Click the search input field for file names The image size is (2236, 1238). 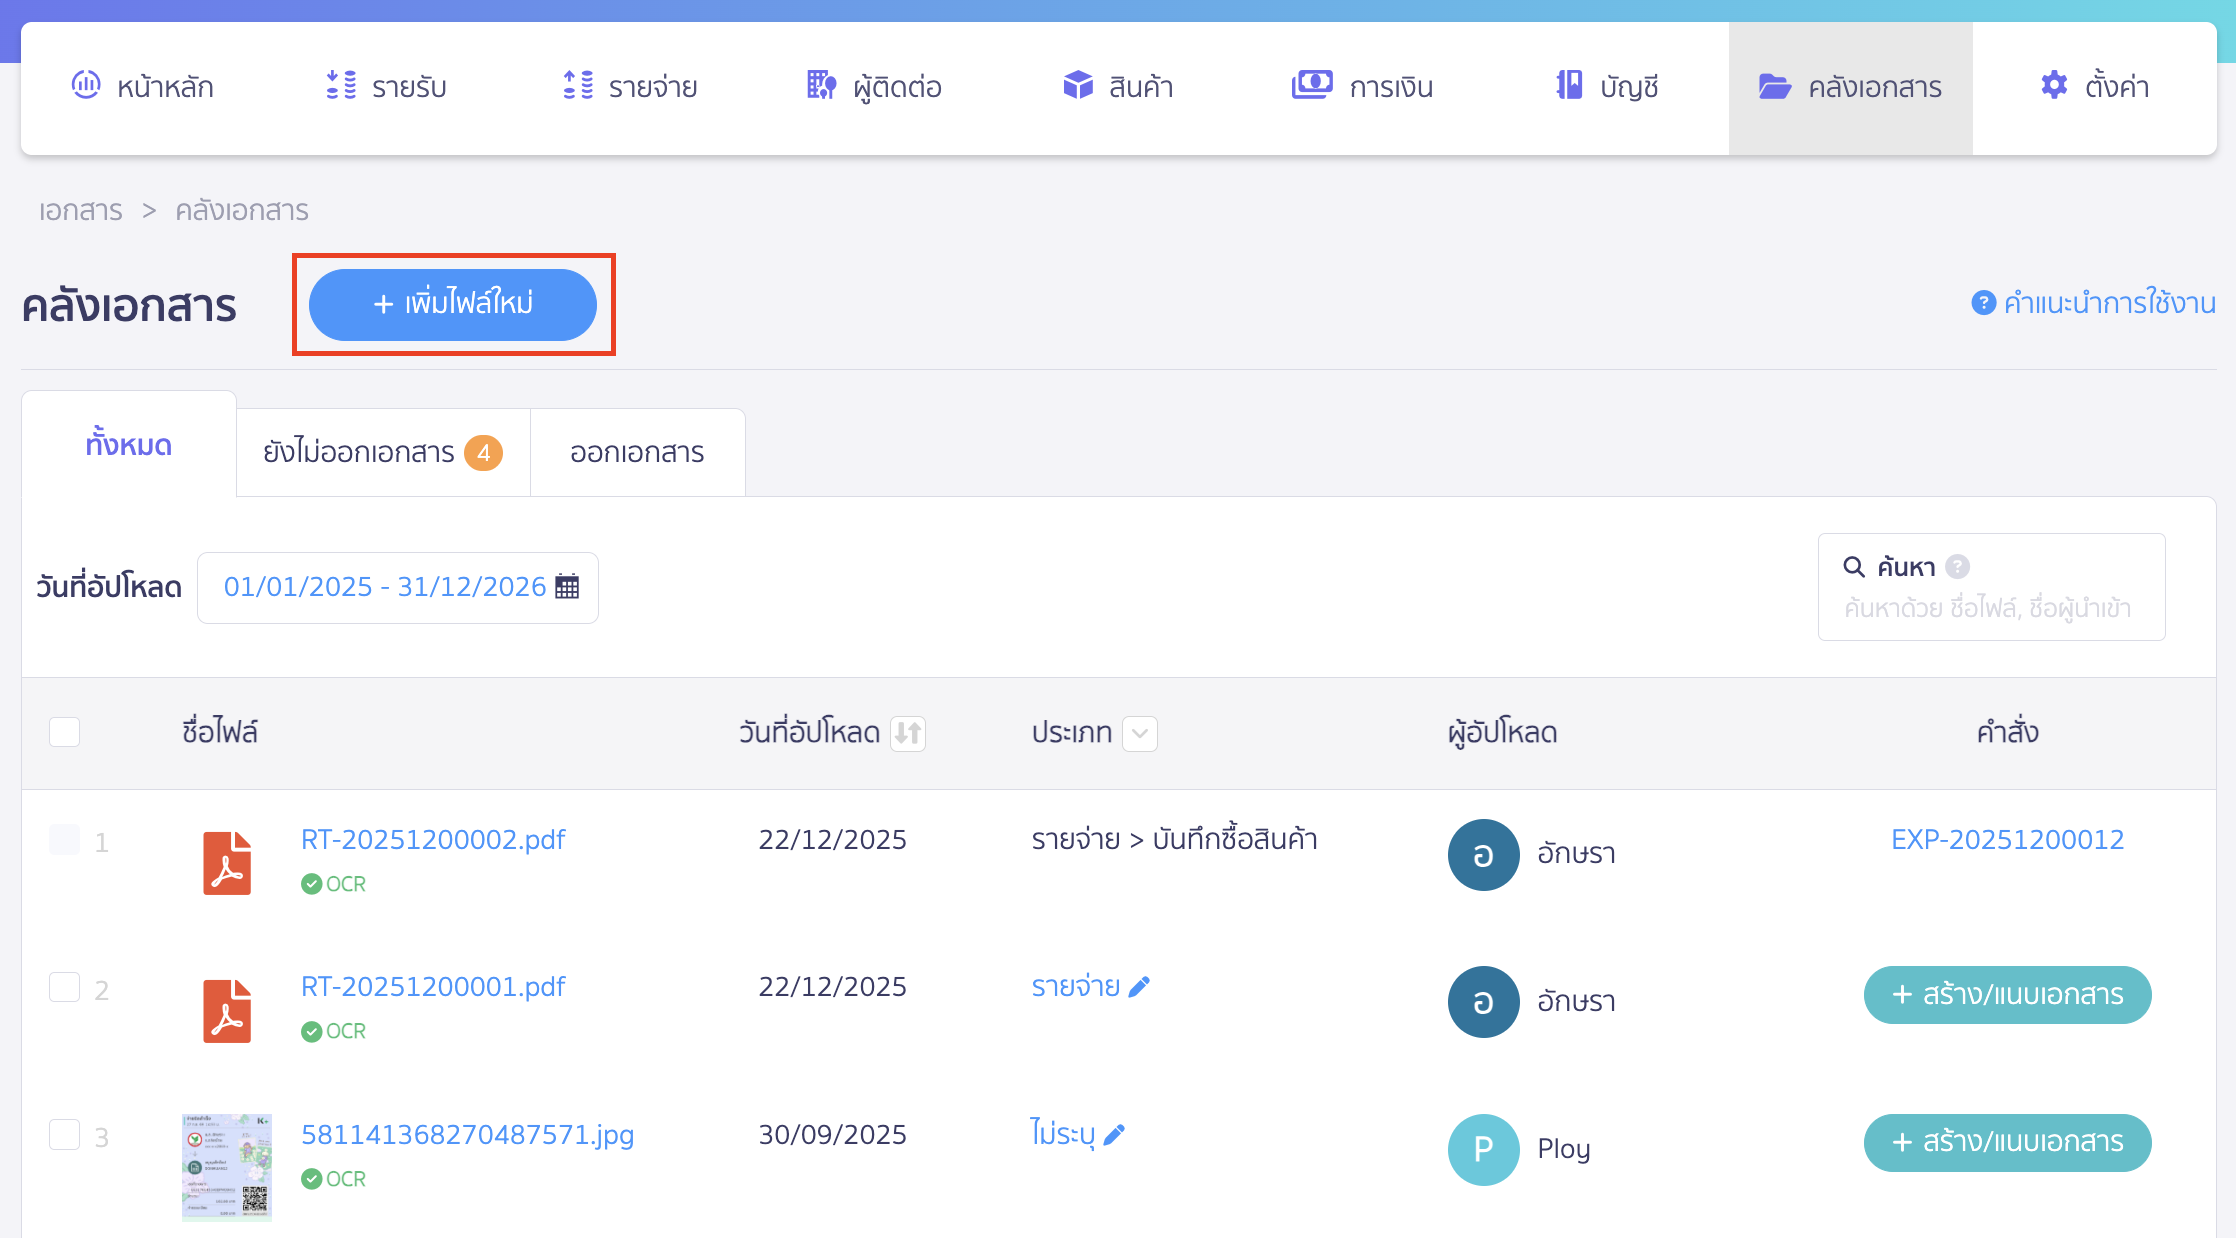coord(1987,608)
